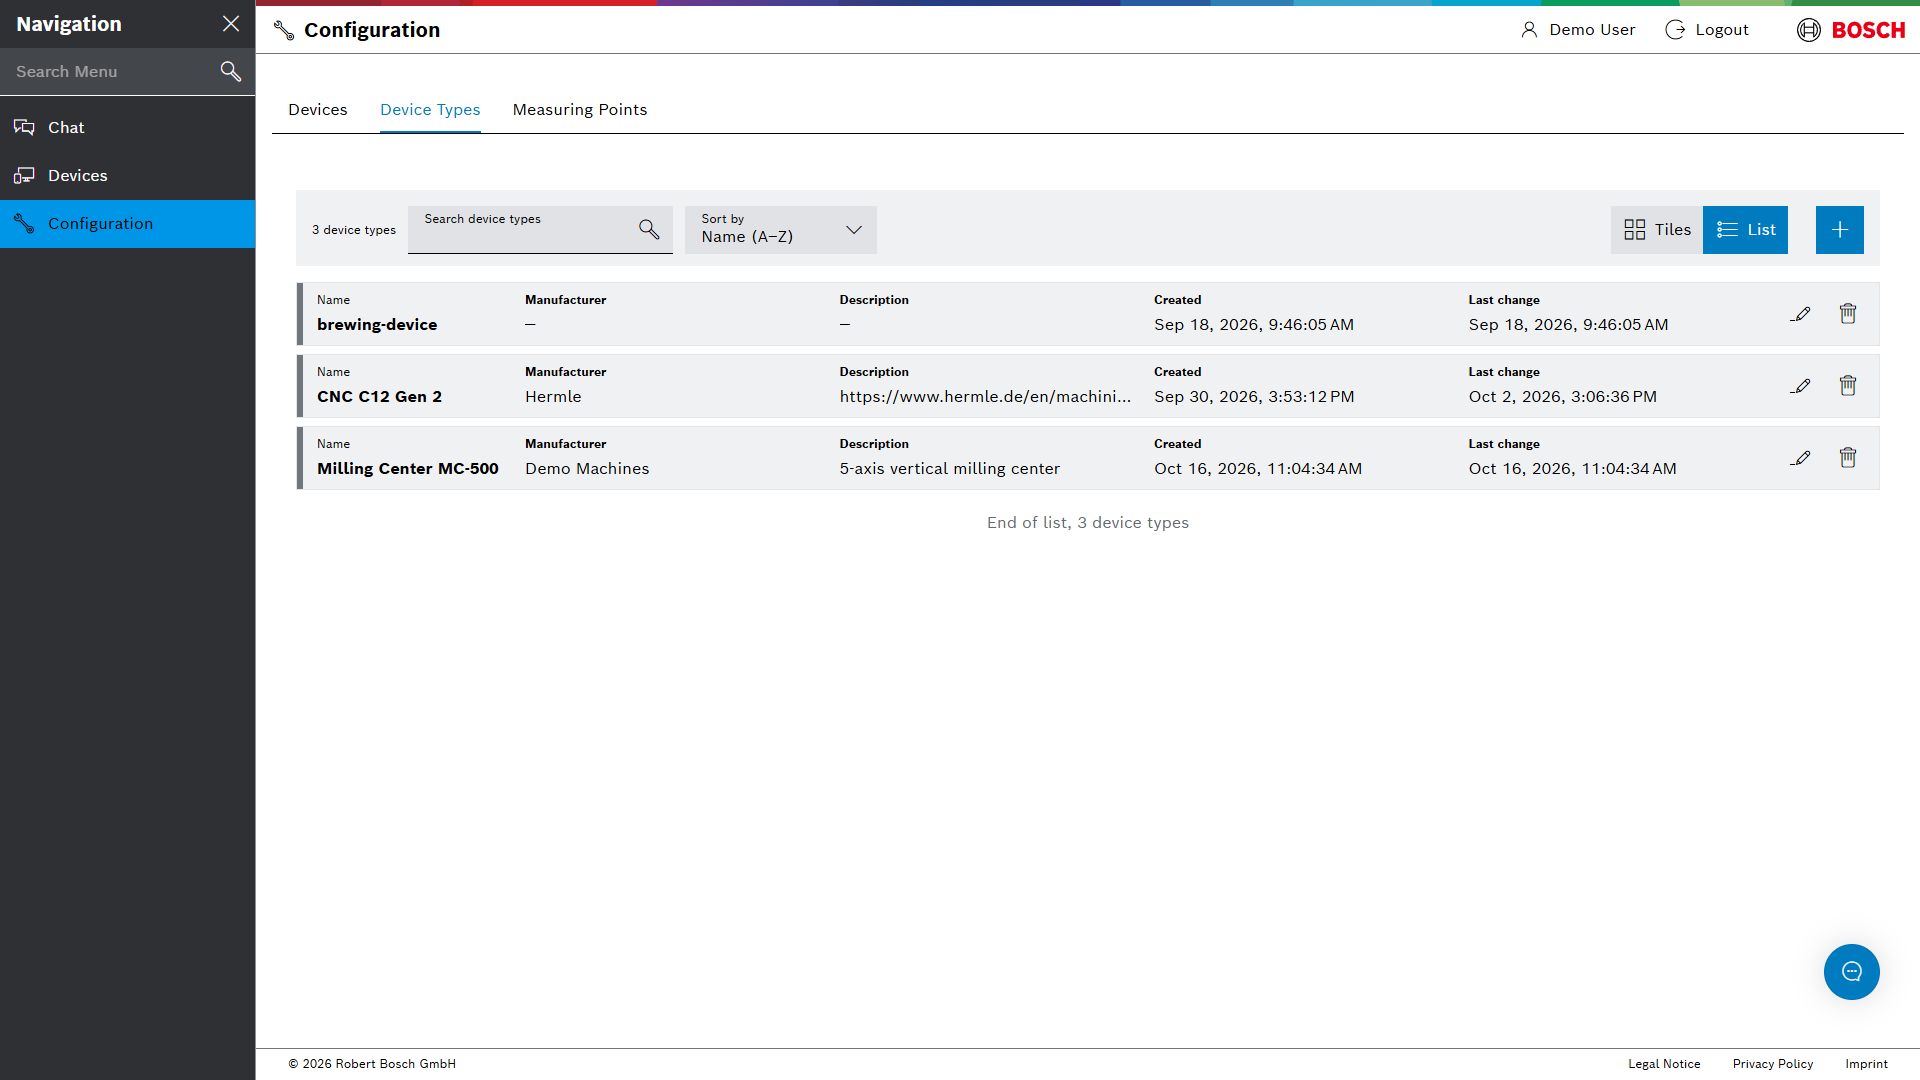Image resolution: width=1920 pixels, height=1080 pixels.
Task: Click Created date Sep 30, 2026, 3:53:12 PM
Action: (1254, 397)
